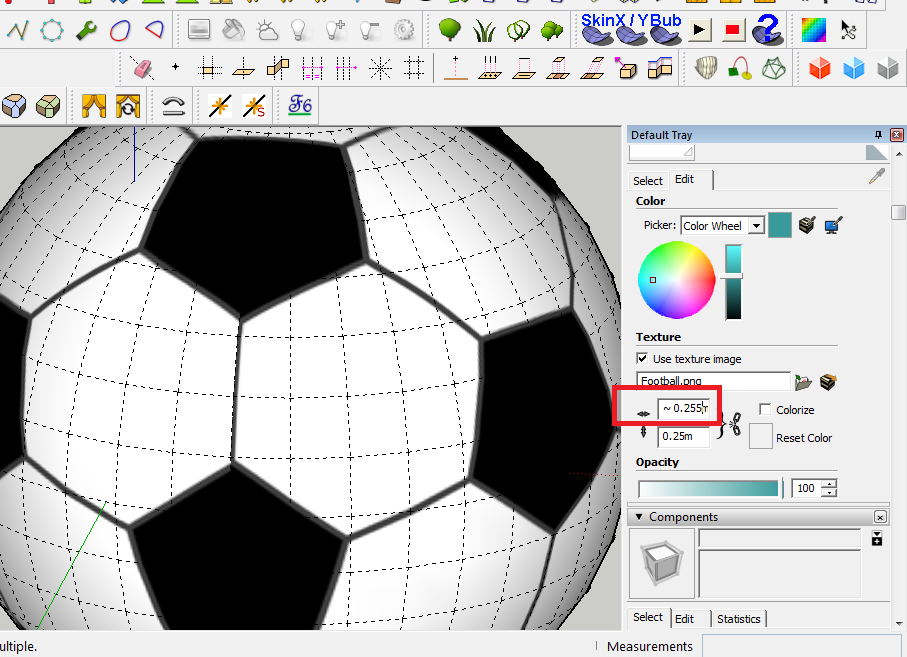Click the component preview cube thumbnail
Image resolution: width=907 pixels, height=657 pixels.
[x=662, y=563]
